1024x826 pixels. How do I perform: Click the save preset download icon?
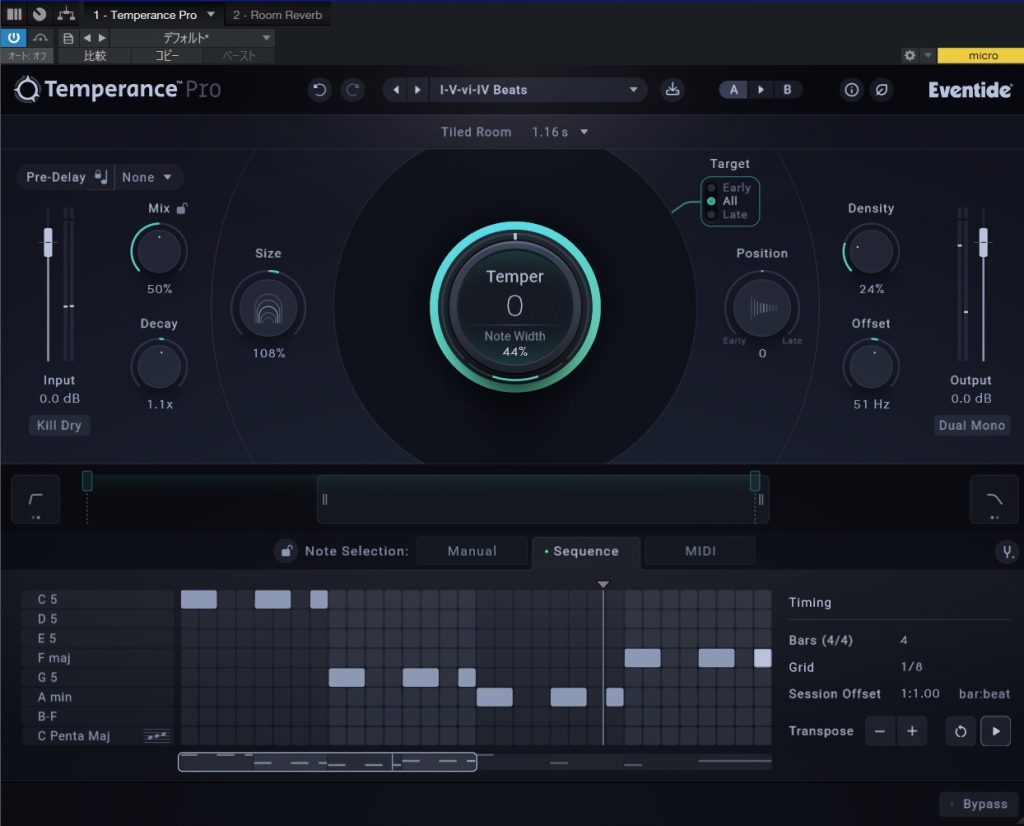[x=673, y=90]
